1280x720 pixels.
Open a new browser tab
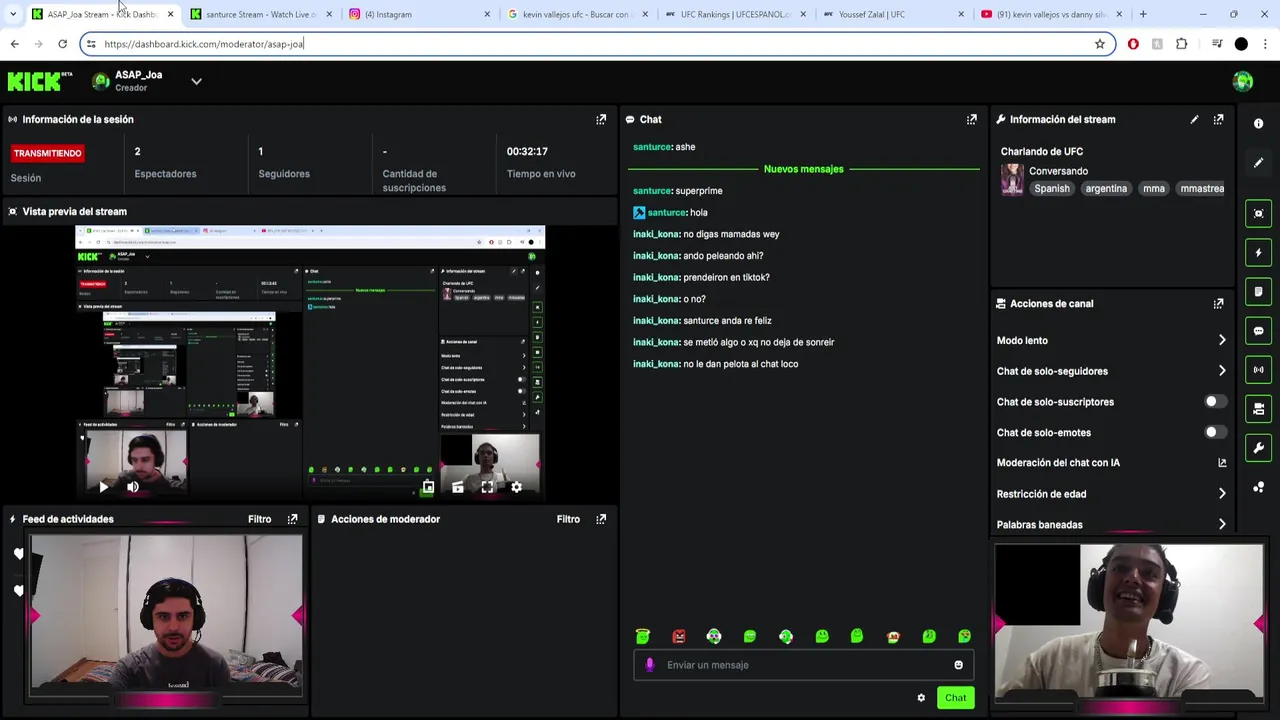coord(1143,14)
